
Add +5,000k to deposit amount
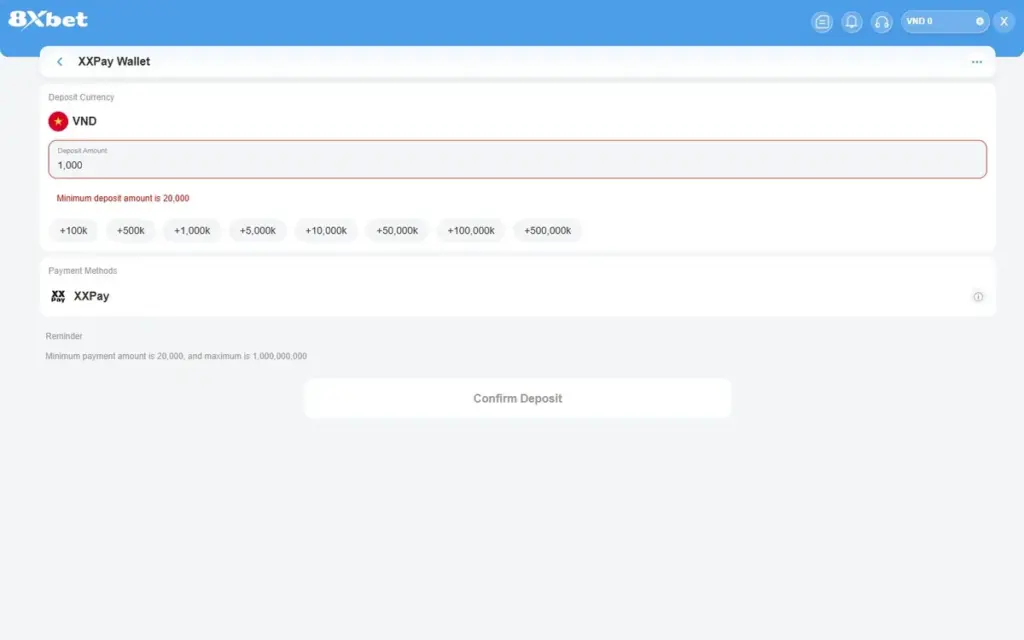click(257, 231)
